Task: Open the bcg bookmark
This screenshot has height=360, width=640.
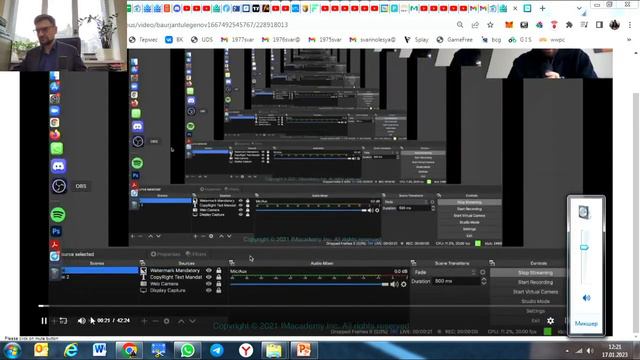Action: point(491,40)
